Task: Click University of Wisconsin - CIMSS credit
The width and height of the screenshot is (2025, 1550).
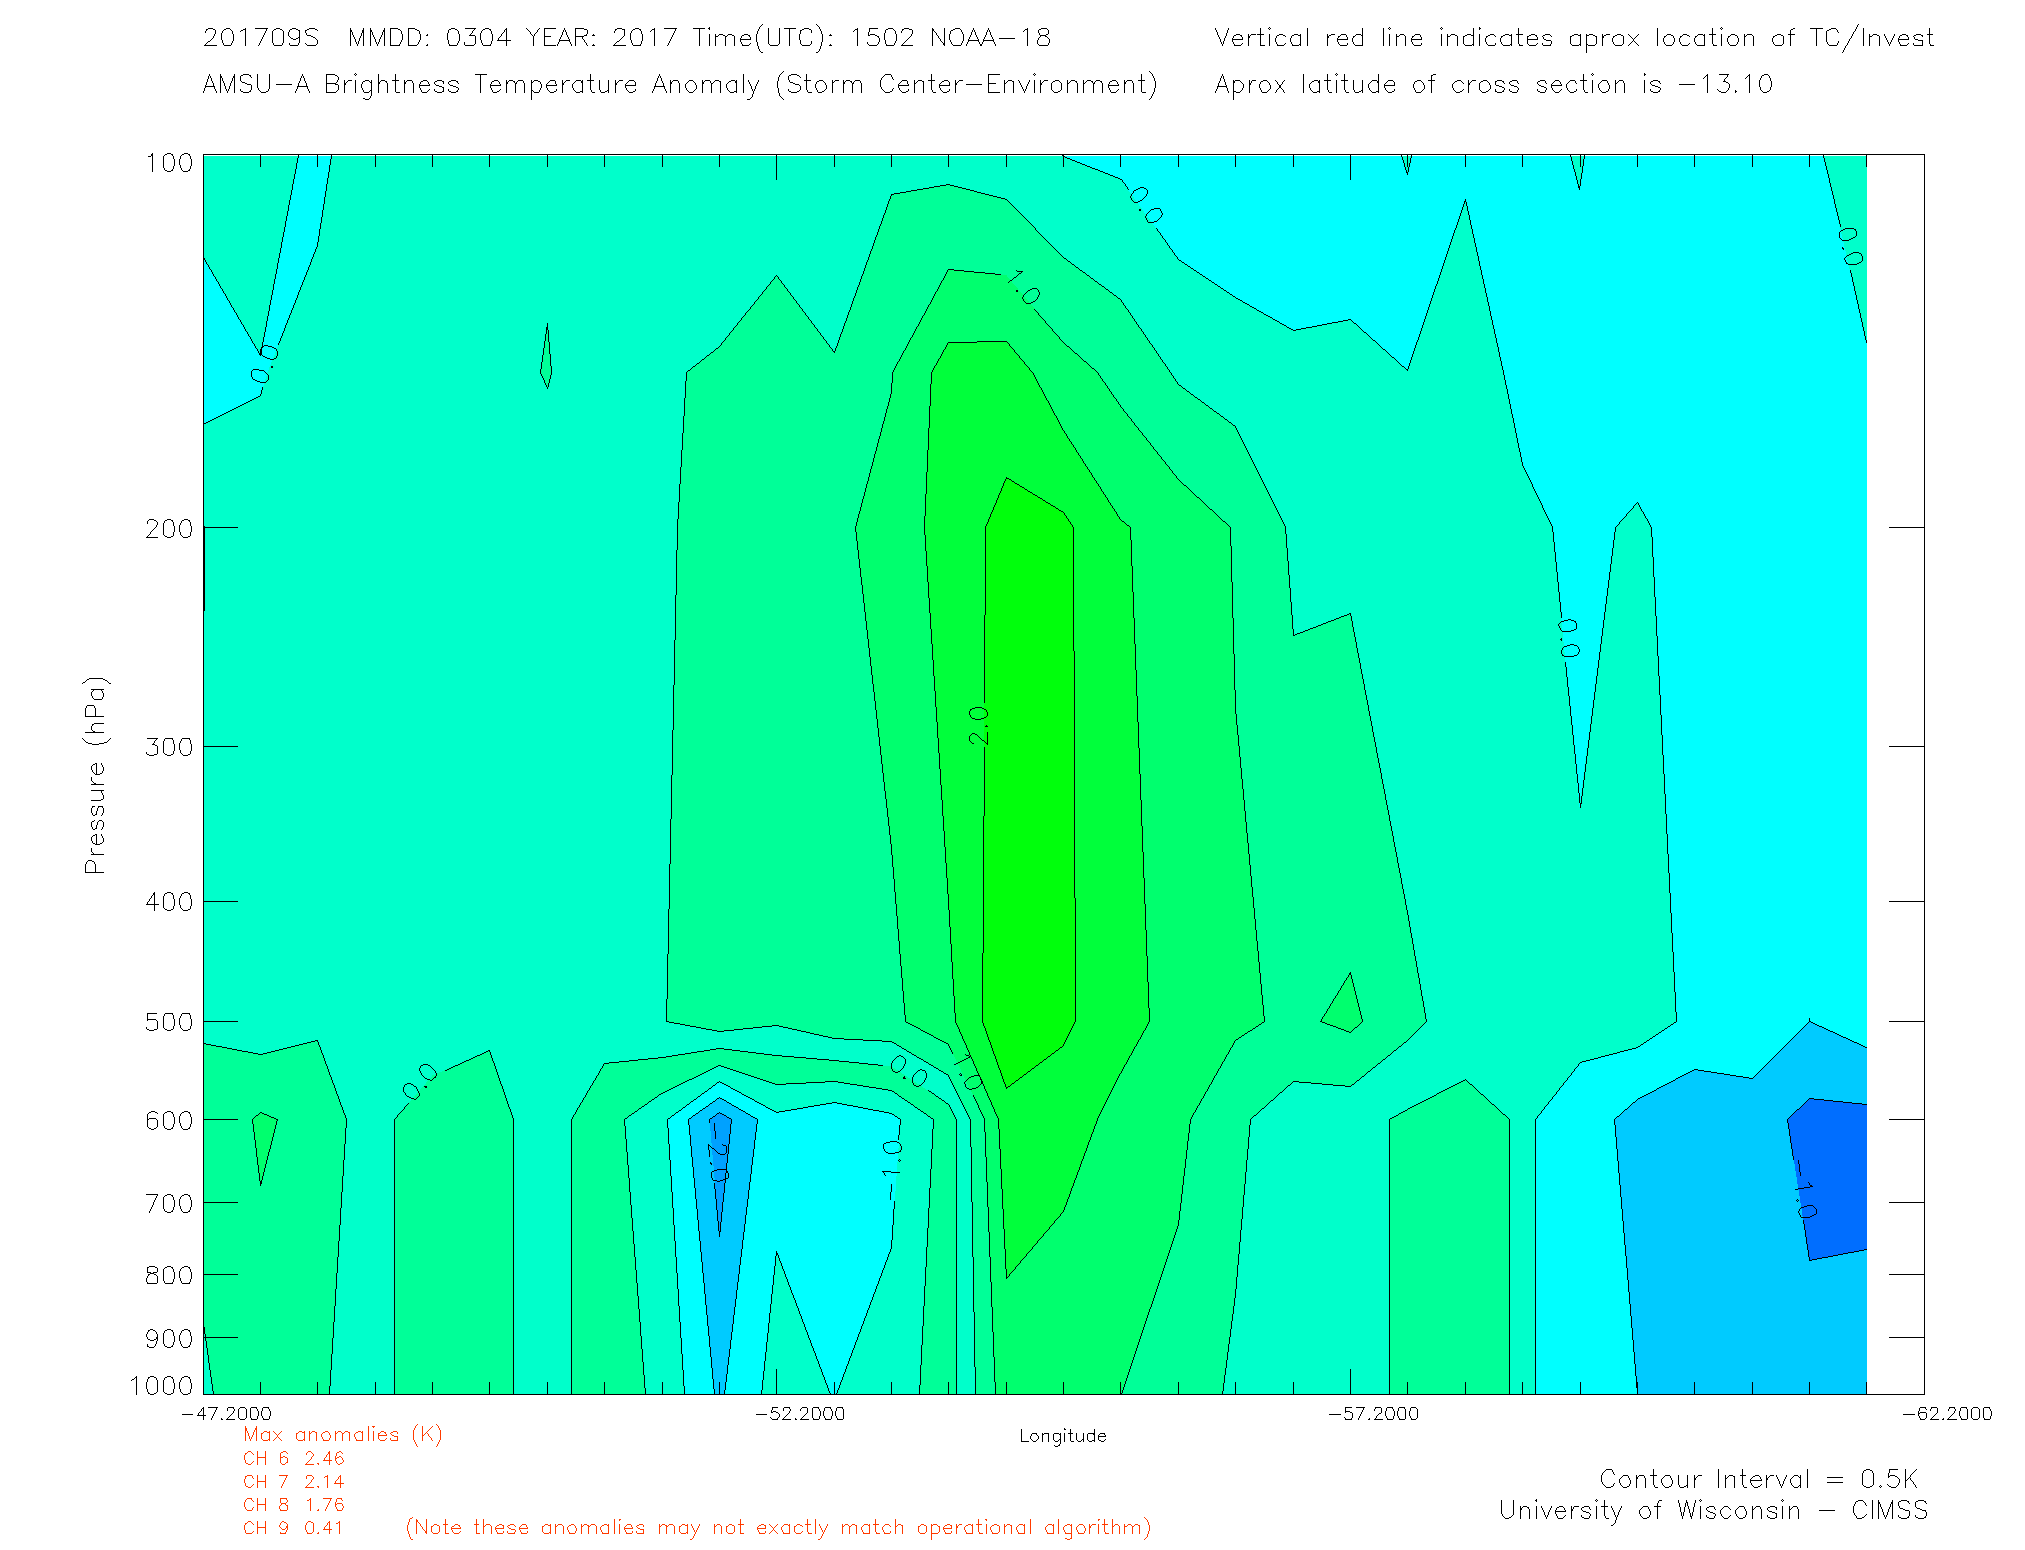Action: click(1712, 1511)
